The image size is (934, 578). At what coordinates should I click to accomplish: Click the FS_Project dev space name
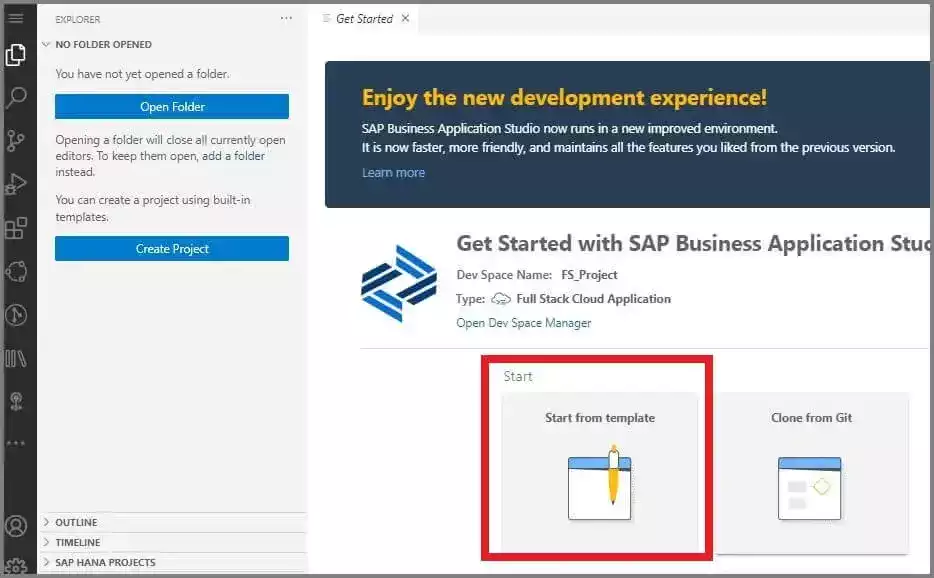(x=589, y=275)
